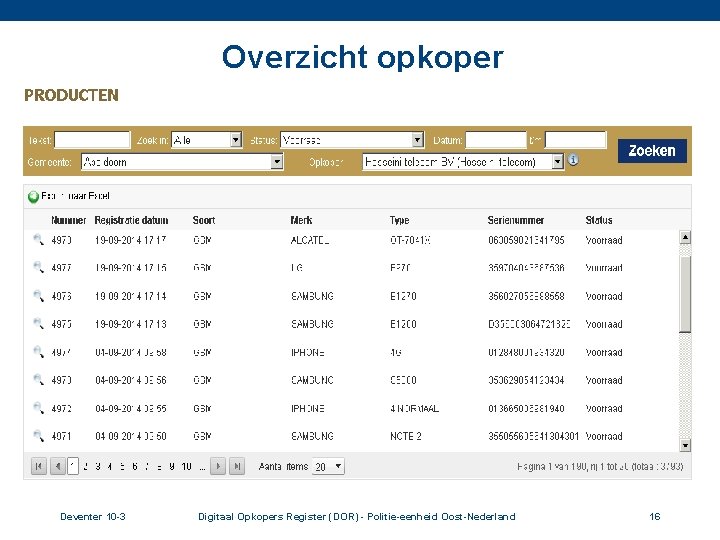The width and height of the screenshot is (720, 540).
Task: Click the vertical scrollbar thumb of the table
Action: pyautogui.click(x=685, y=294)
